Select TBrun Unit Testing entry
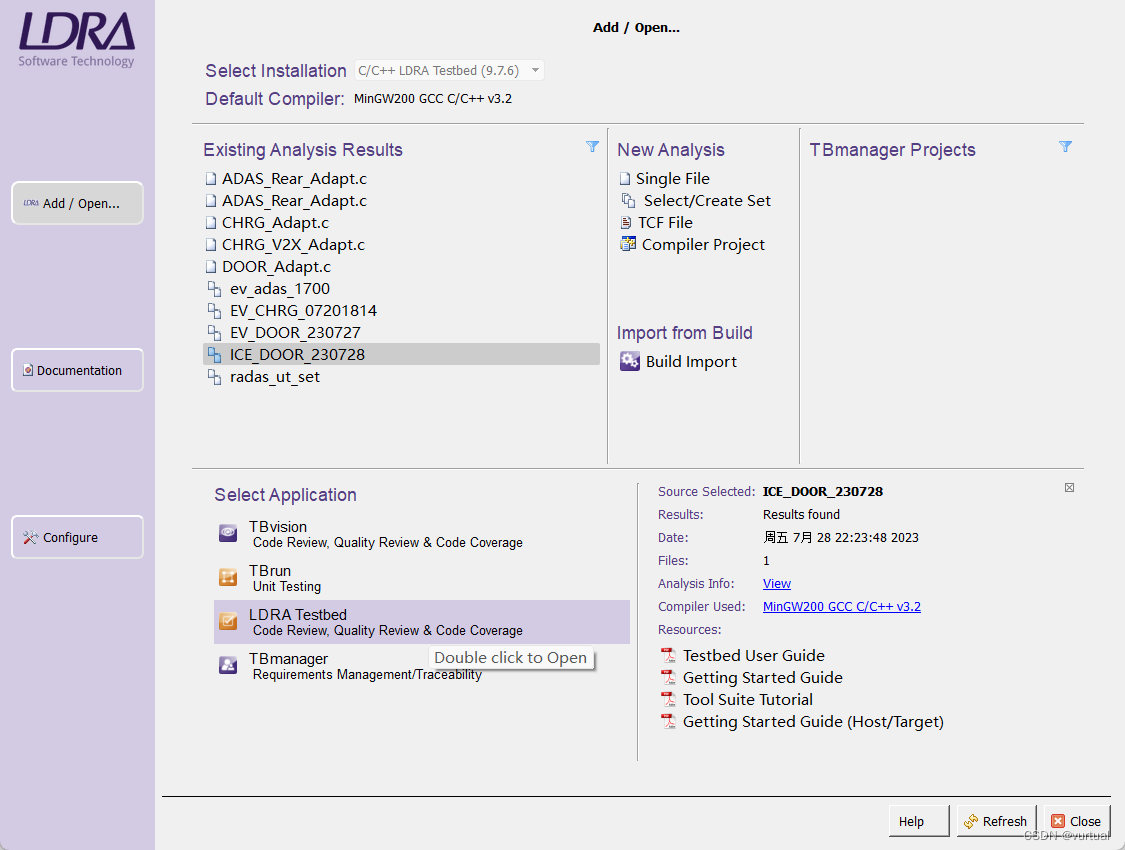Viewport: 1125px width, 850px height. pyautogui.click(x=422, y=577)
